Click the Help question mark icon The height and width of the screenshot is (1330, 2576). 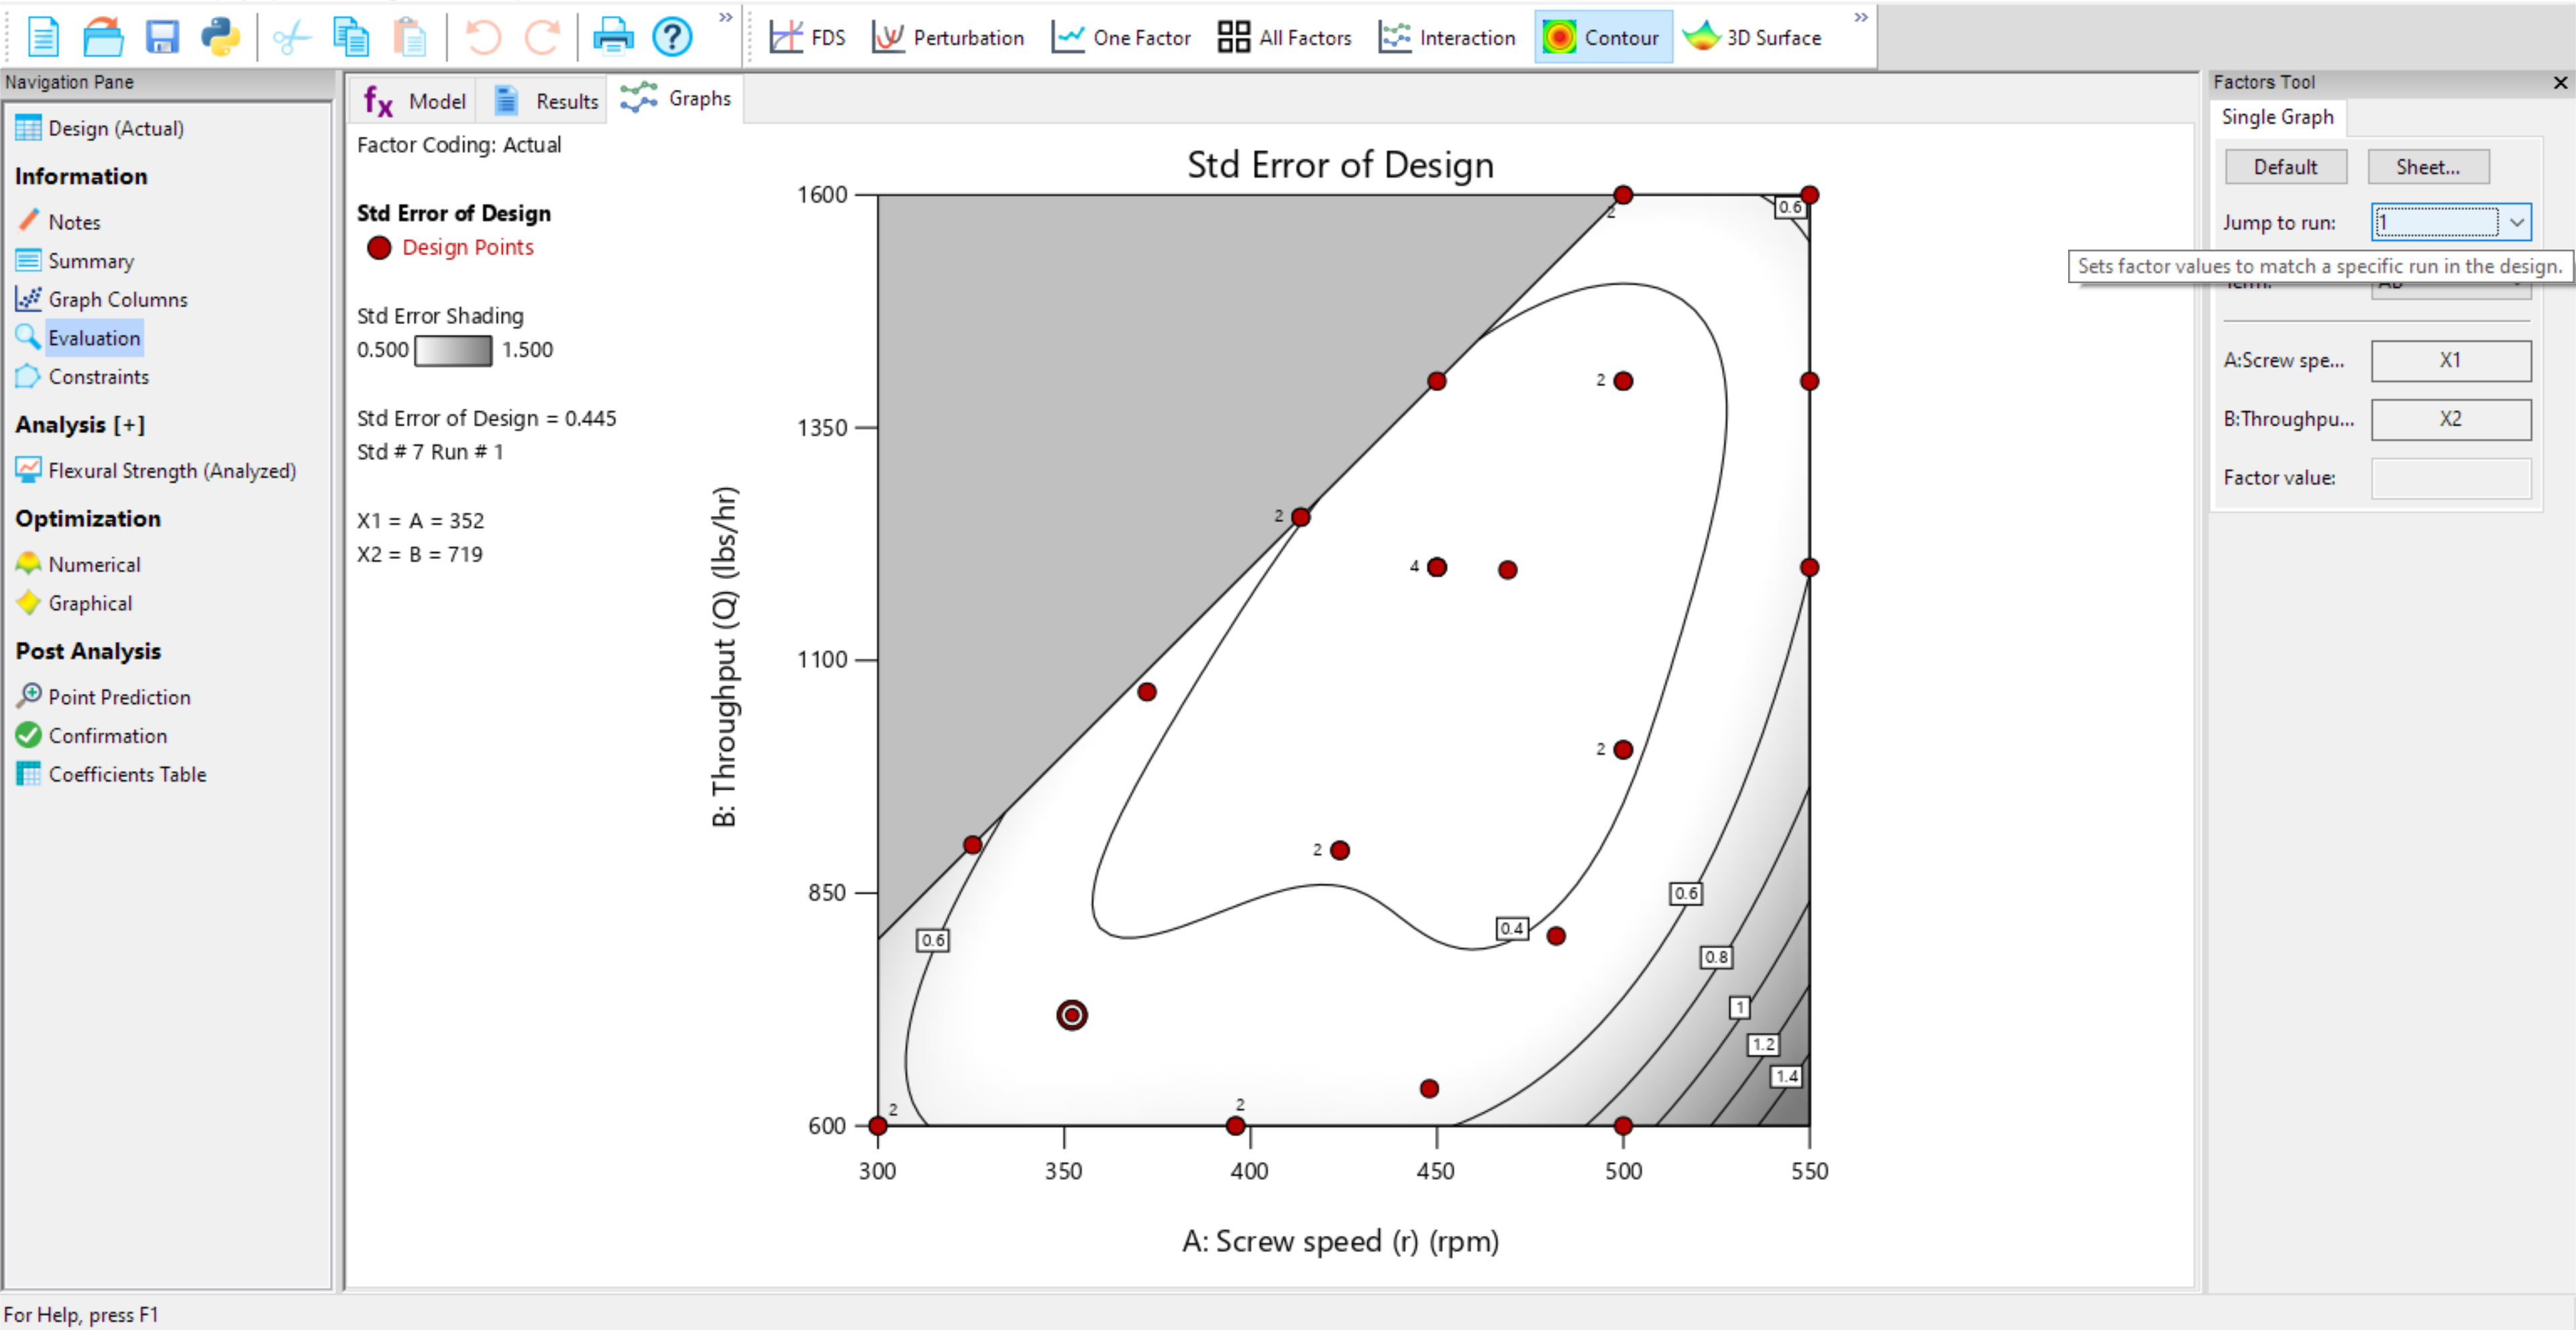[x=672, y=37]
